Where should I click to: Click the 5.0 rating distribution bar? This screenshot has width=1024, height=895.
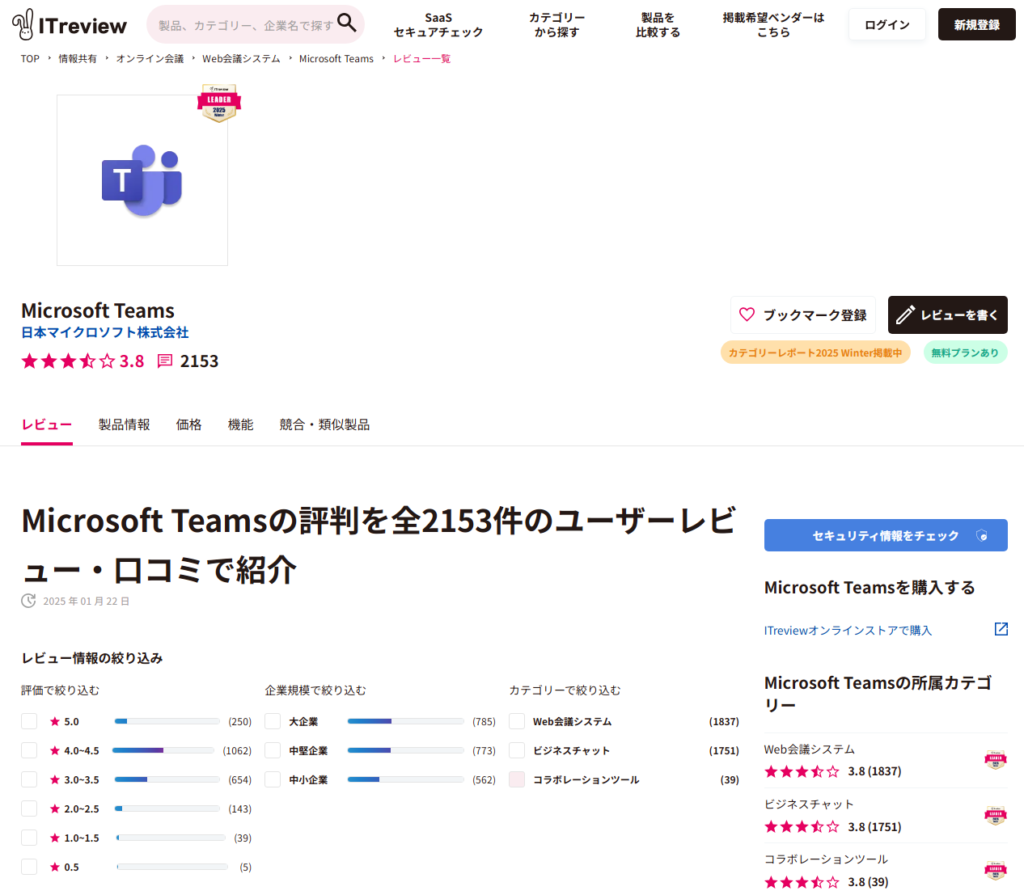tap(167, 721)
